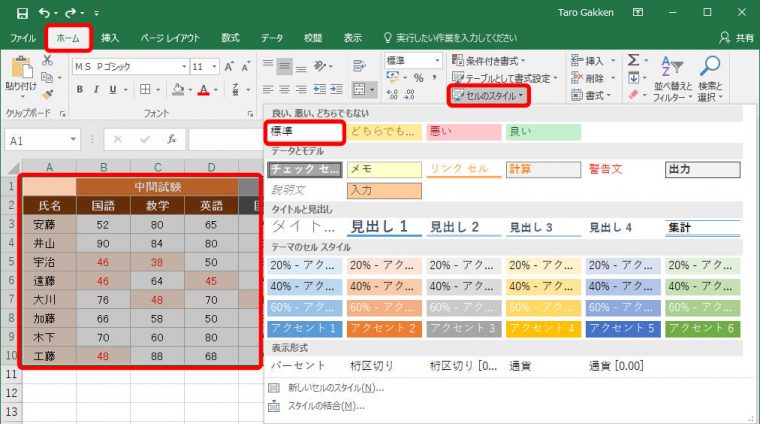Decrease indent of cell contents

tap(319, 90)
